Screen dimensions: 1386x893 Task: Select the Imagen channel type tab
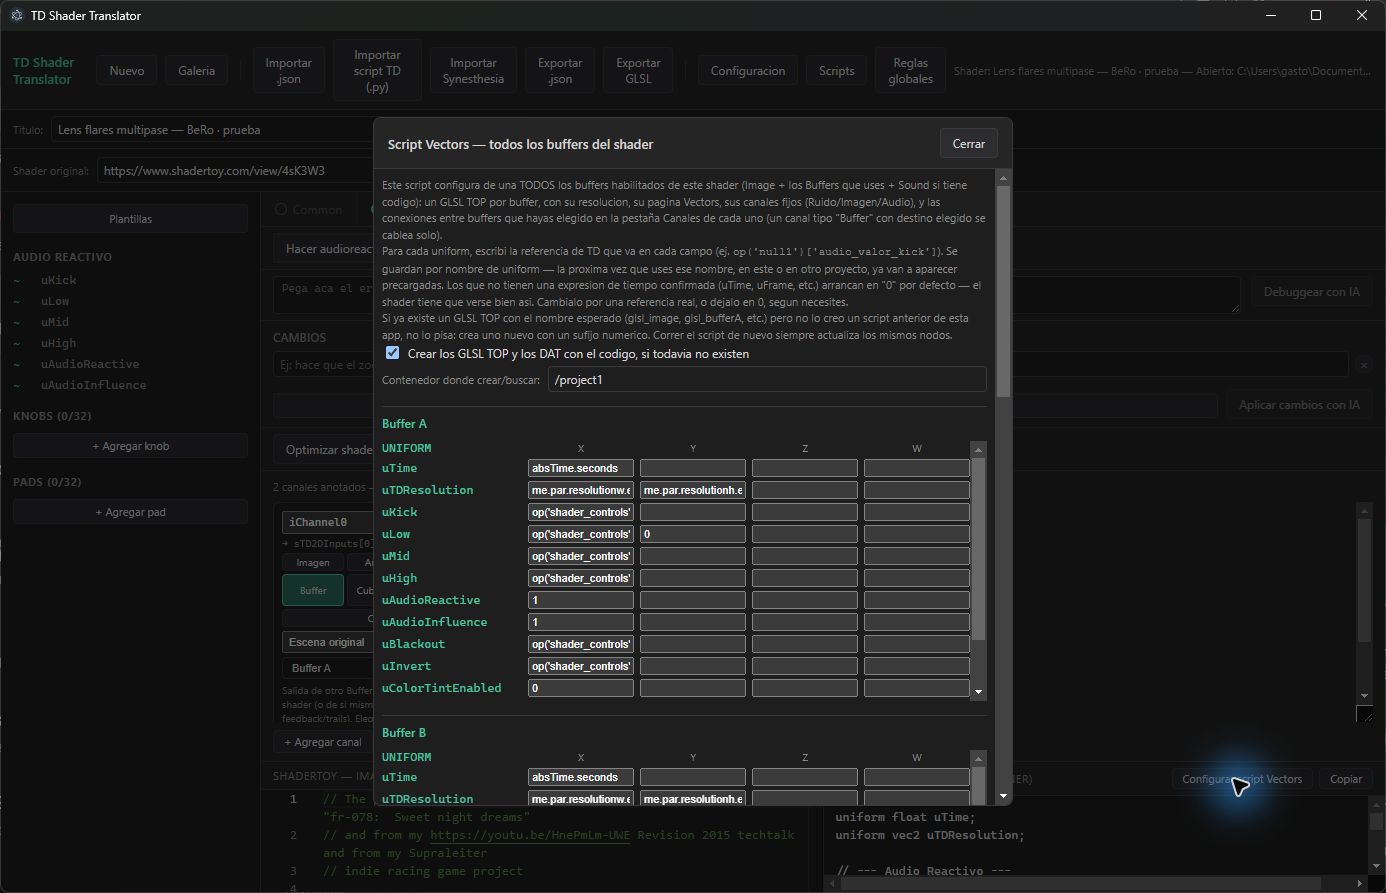313,563
